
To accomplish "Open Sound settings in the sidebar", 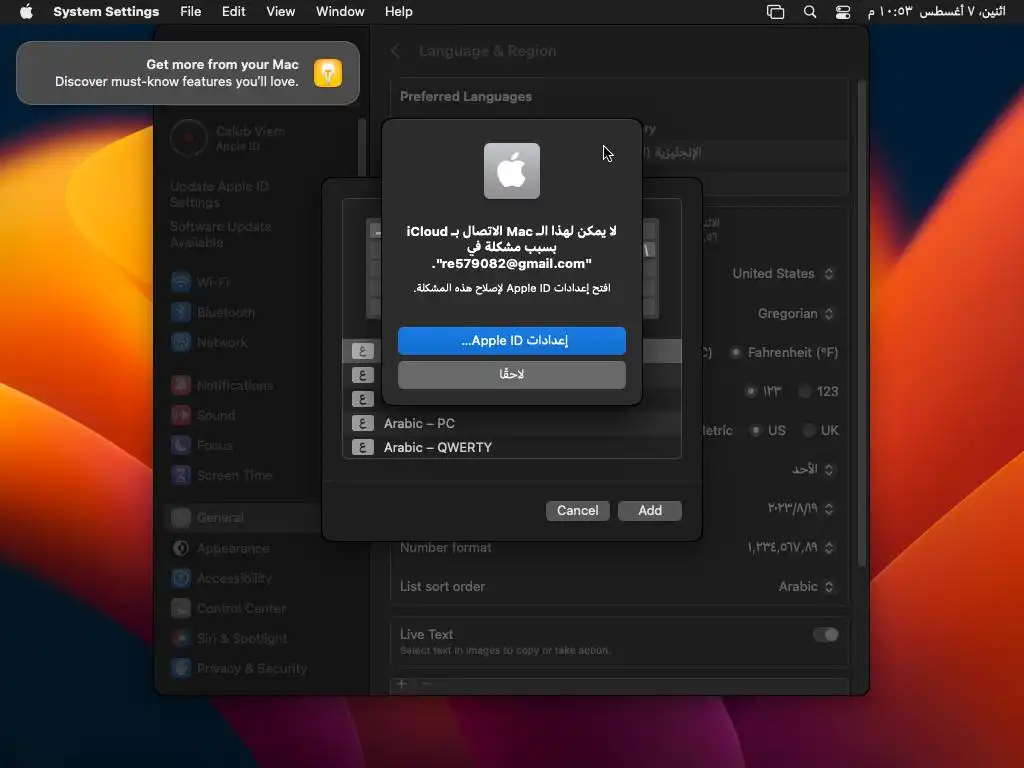I will tap(203, 415).
